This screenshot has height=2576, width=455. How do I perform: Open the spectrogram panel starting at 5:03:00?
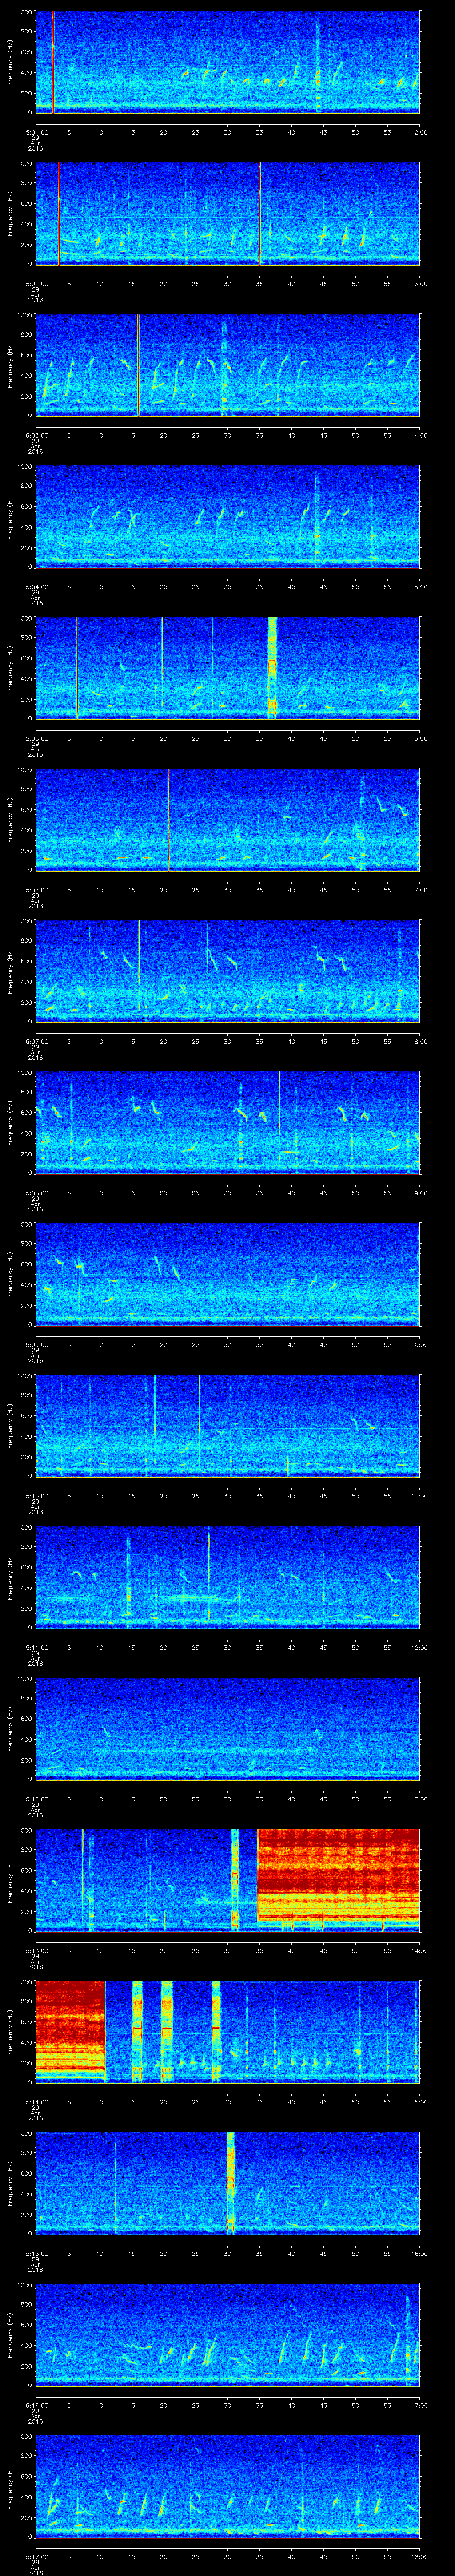tap(228, 365)
